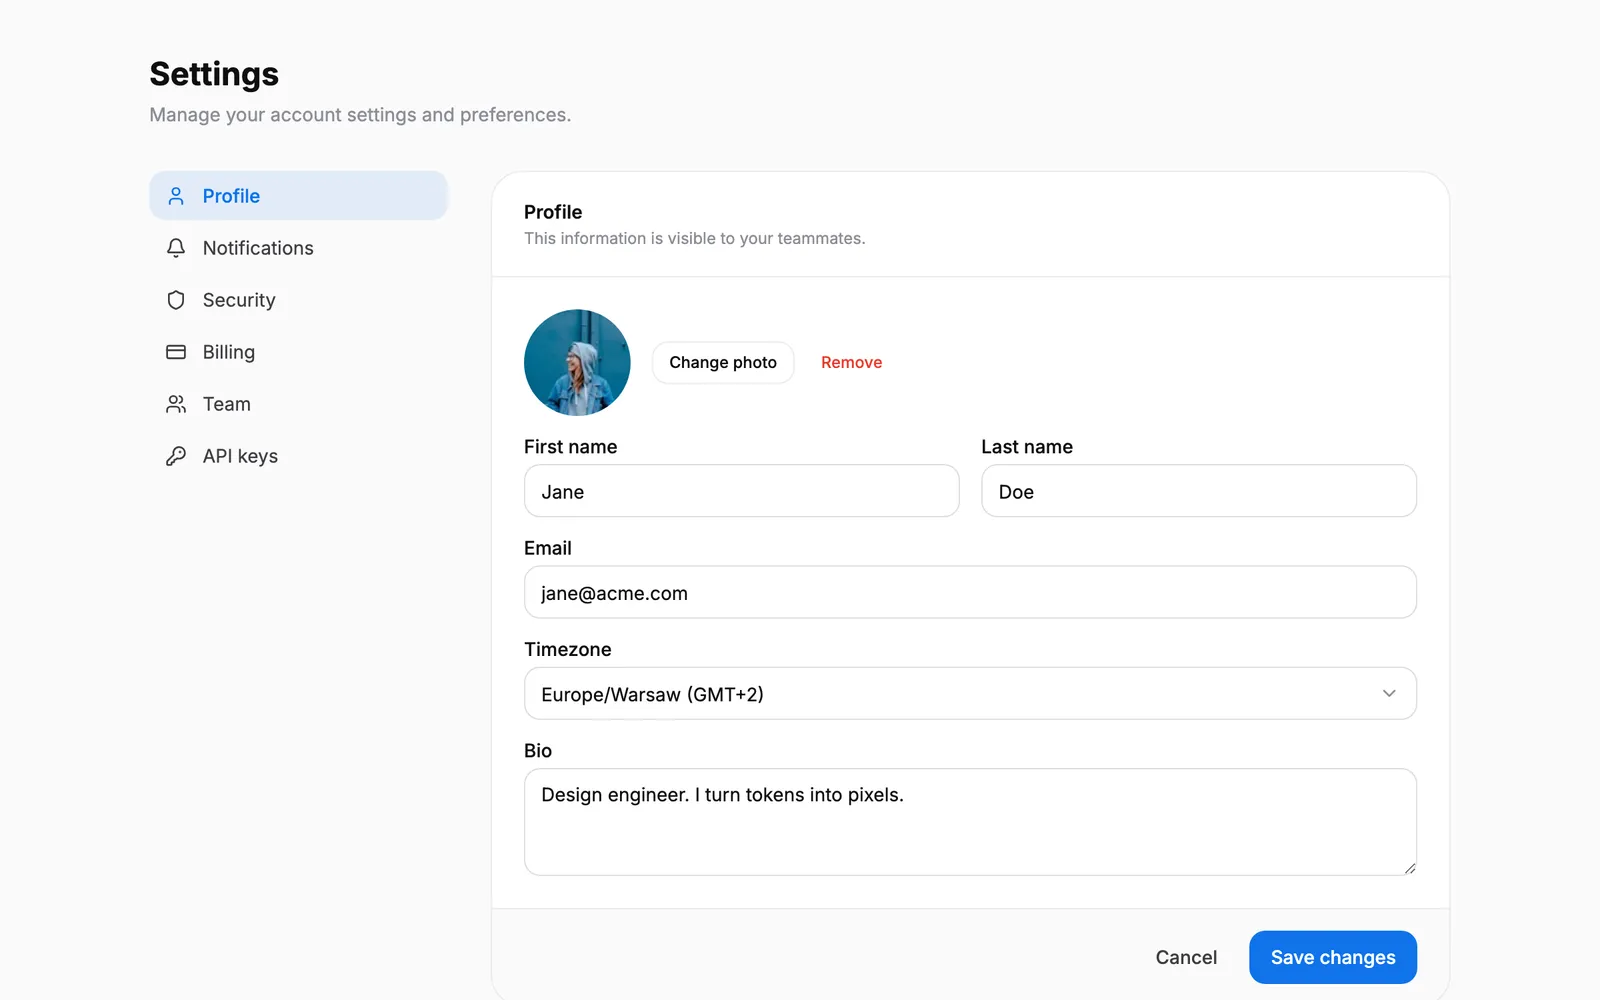Click the Security shield icon
The height and width of the screenshot is (1000, 1600).
(176, 300)
